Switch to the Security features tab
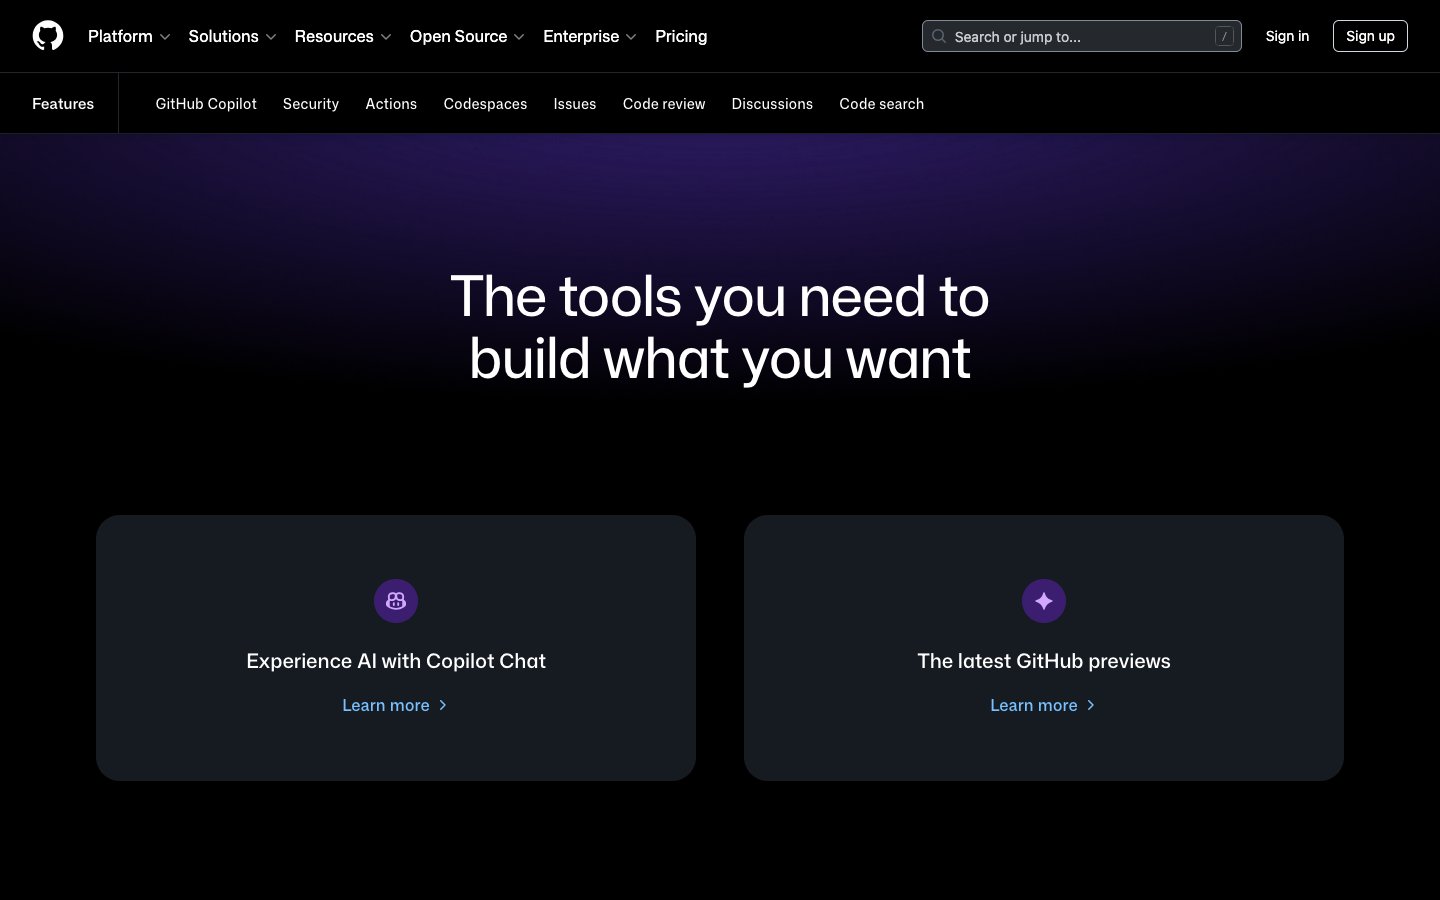 tap(310, 103)
